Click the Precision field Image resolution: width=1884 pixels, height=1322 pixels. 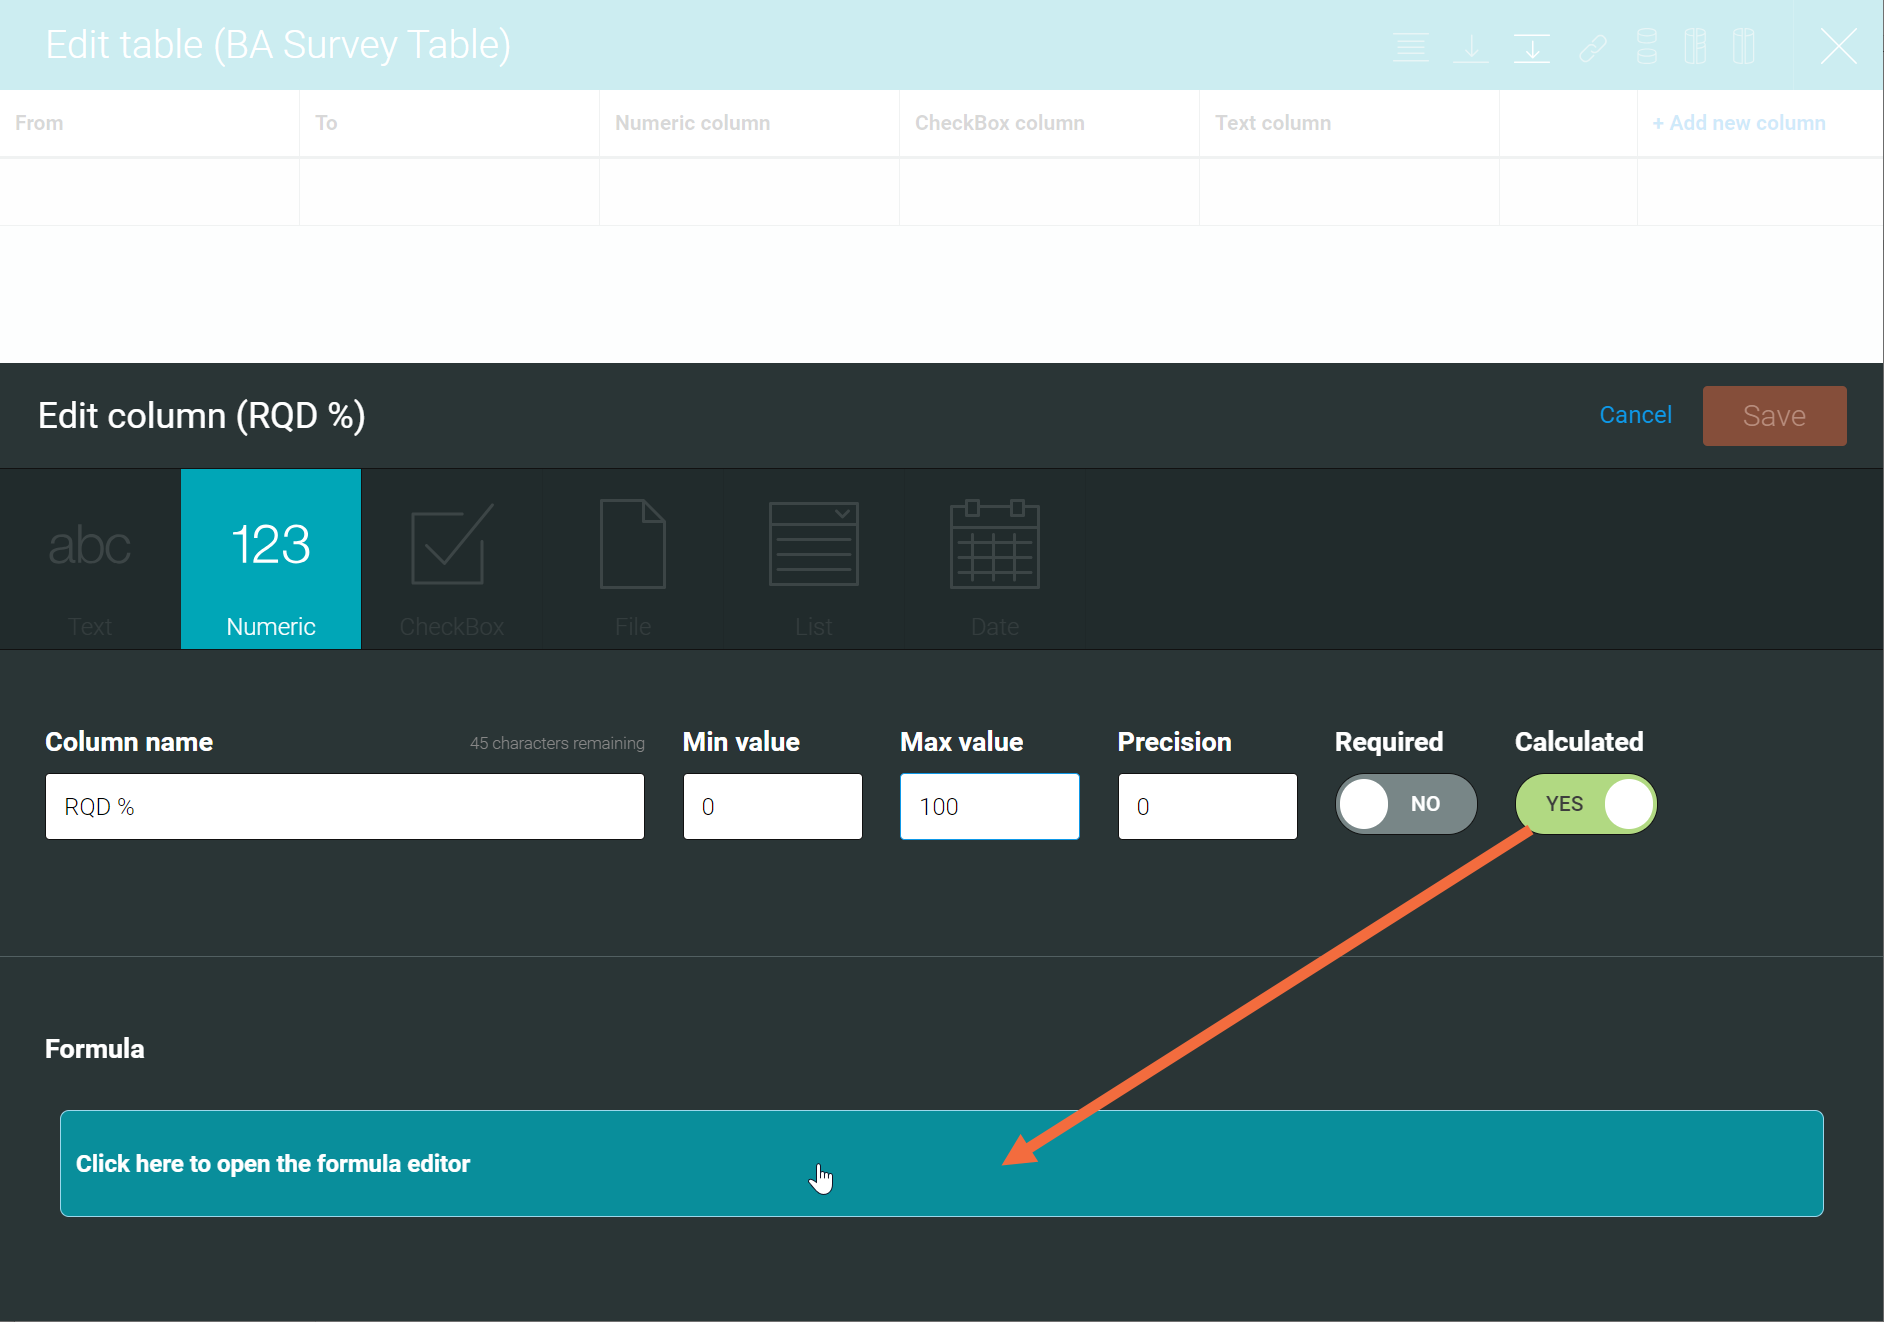[1208, 806]
